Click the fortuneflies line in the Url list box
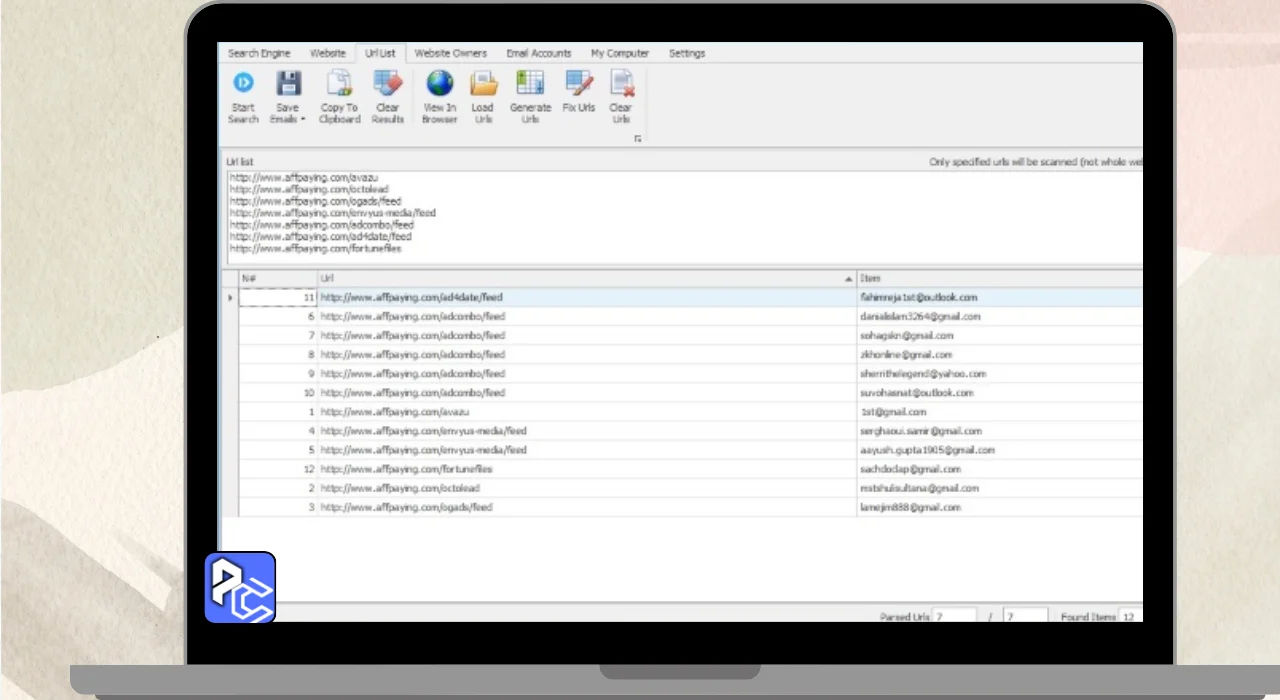The height and width of the screenshot is (700, 1280). [x=315, y=249]
